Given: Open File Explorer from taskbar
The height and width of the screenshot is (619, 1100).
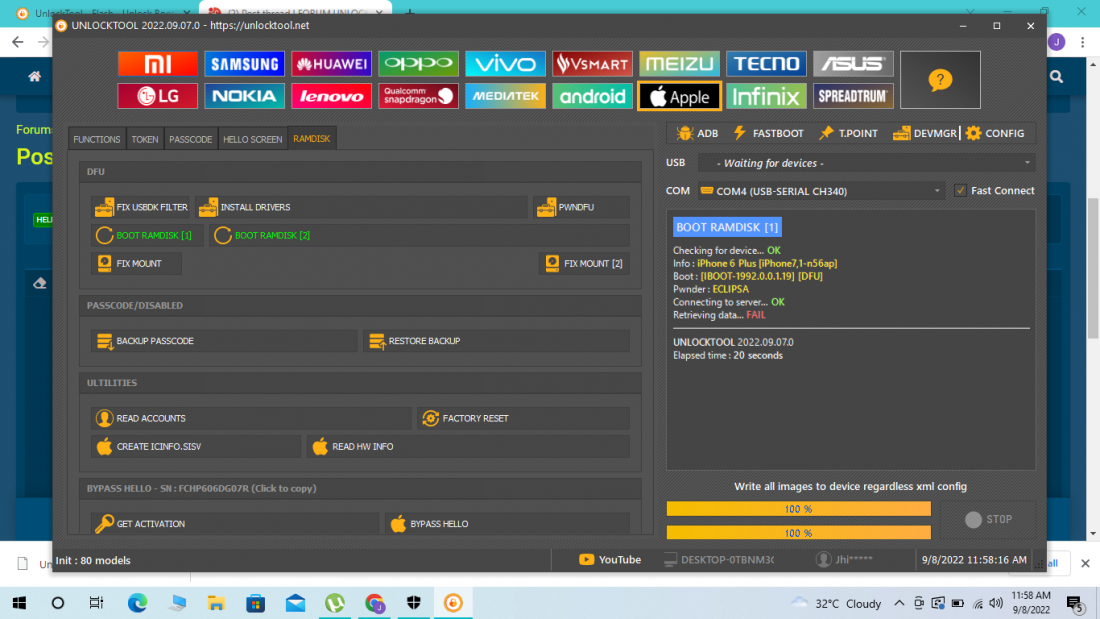Looking at the screenshot, I should click(216, 603).
